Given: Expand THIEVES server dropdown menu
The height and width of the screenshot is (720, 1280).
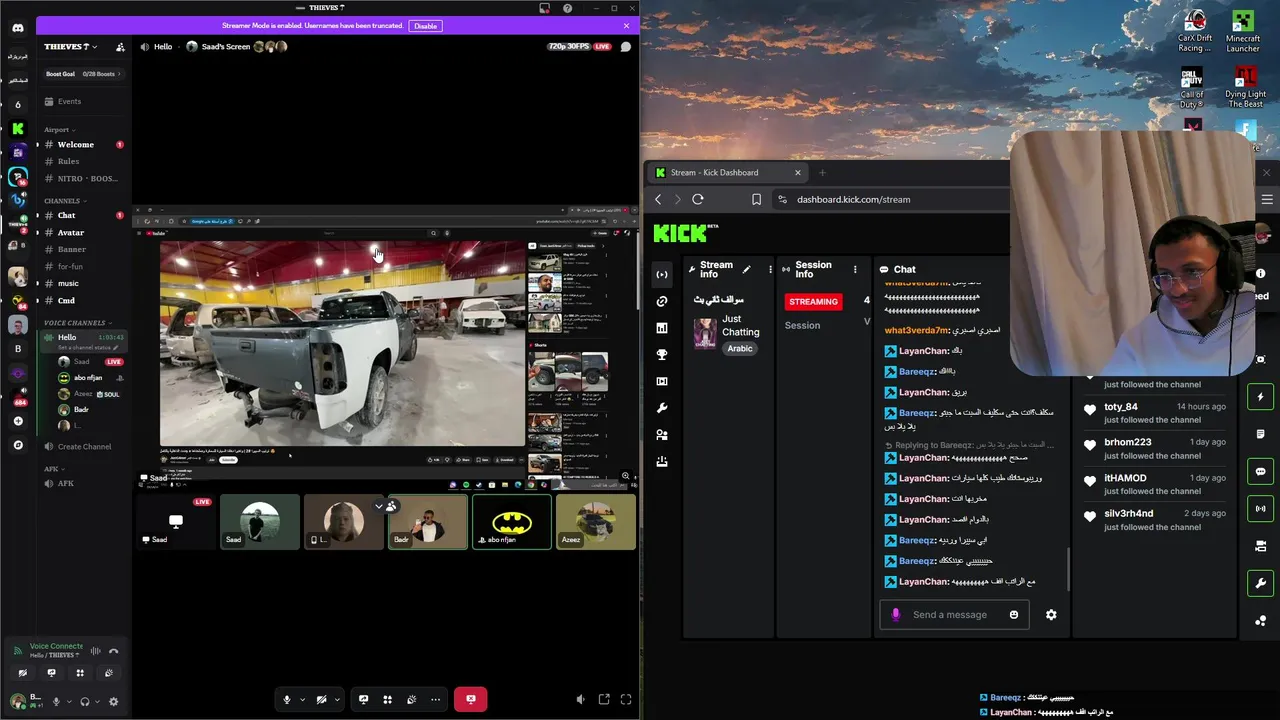Looking at the screenshot, I should (x=71, y=47).
